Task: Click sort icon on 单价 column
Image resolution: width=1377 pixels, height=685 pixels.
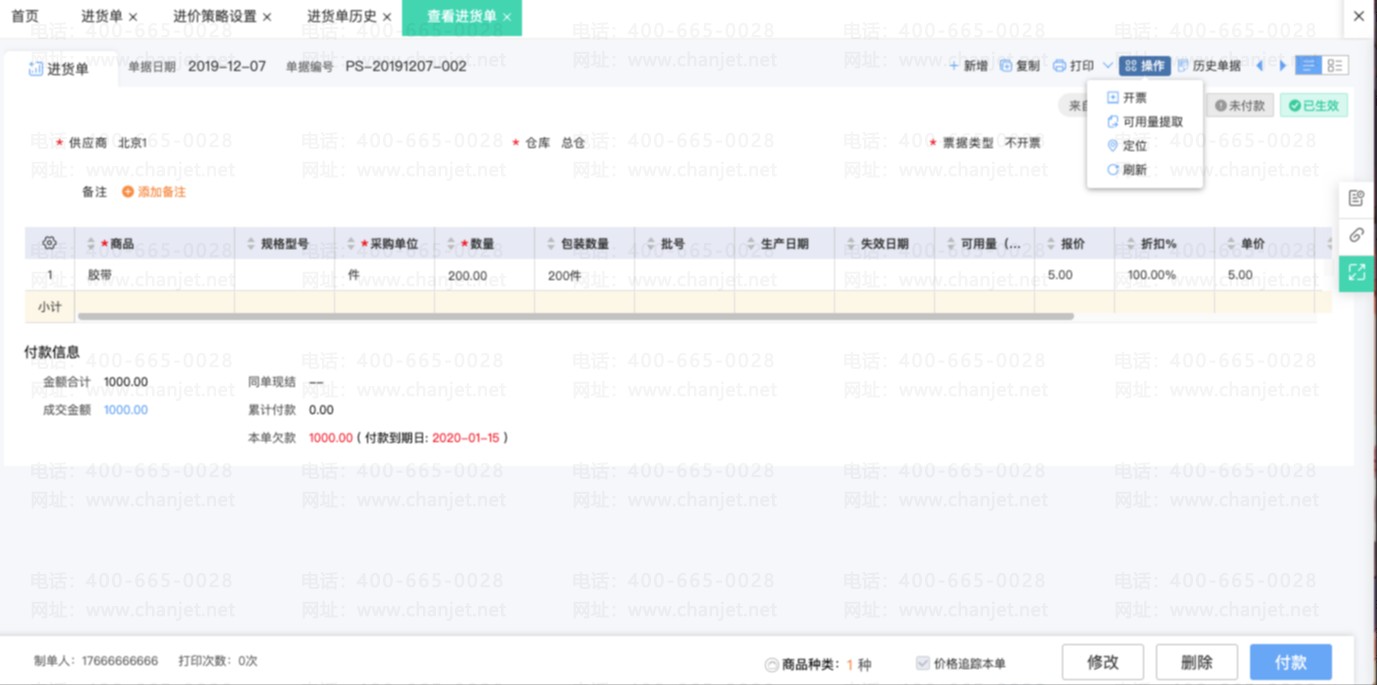Action: pyautogui.click(x=1231, y=244)
